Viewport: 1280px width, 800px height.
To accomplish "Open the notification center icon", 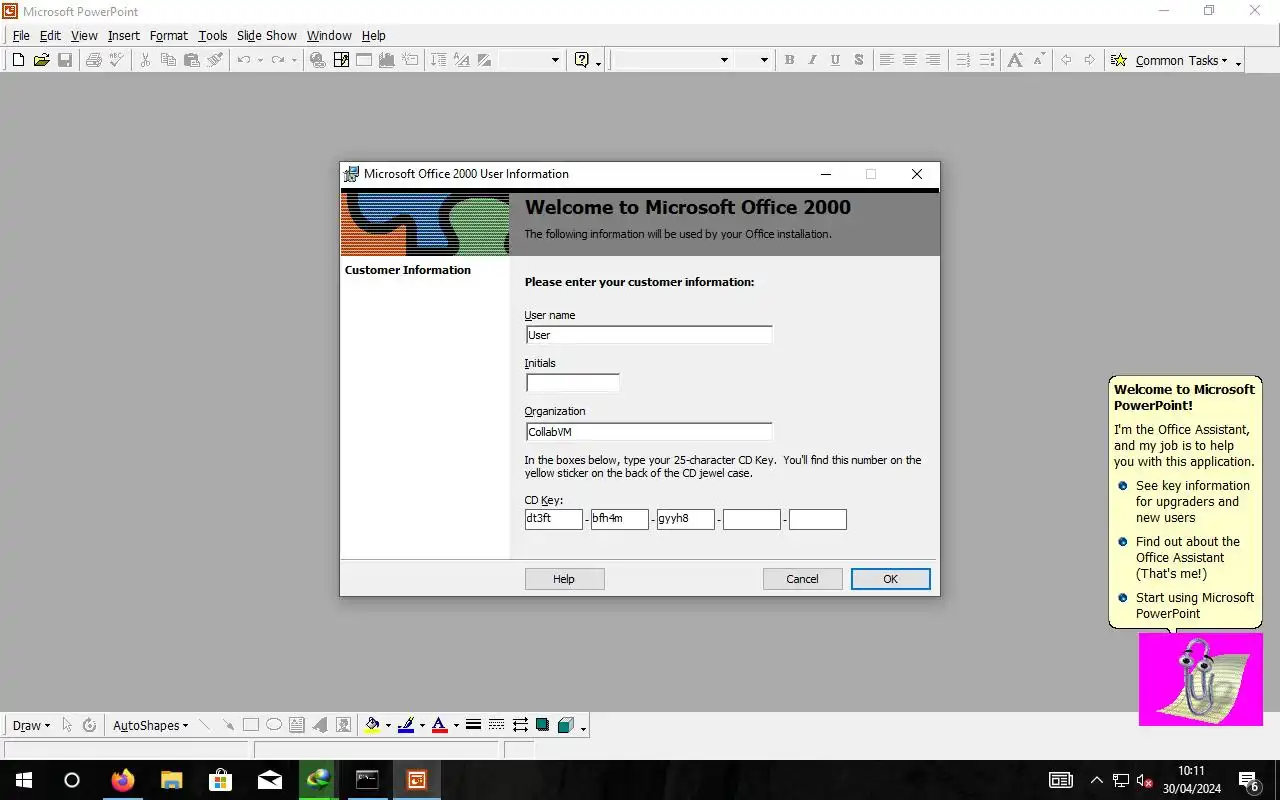I will tap(1249, 780).
